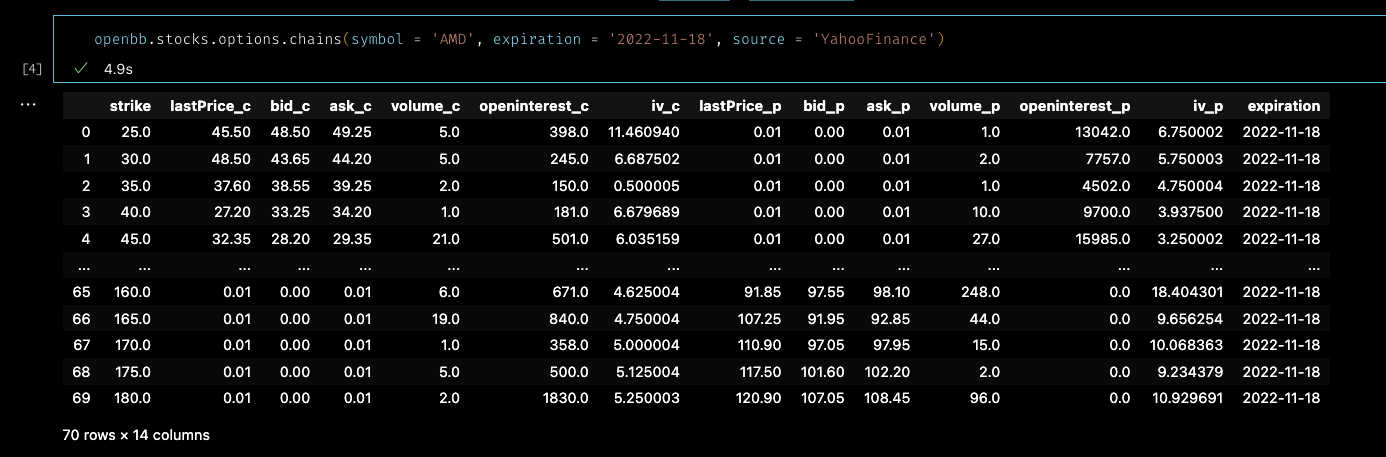Click the strike column header
Viewport: 1386px width, 457px height.
(x=130, y=105)
